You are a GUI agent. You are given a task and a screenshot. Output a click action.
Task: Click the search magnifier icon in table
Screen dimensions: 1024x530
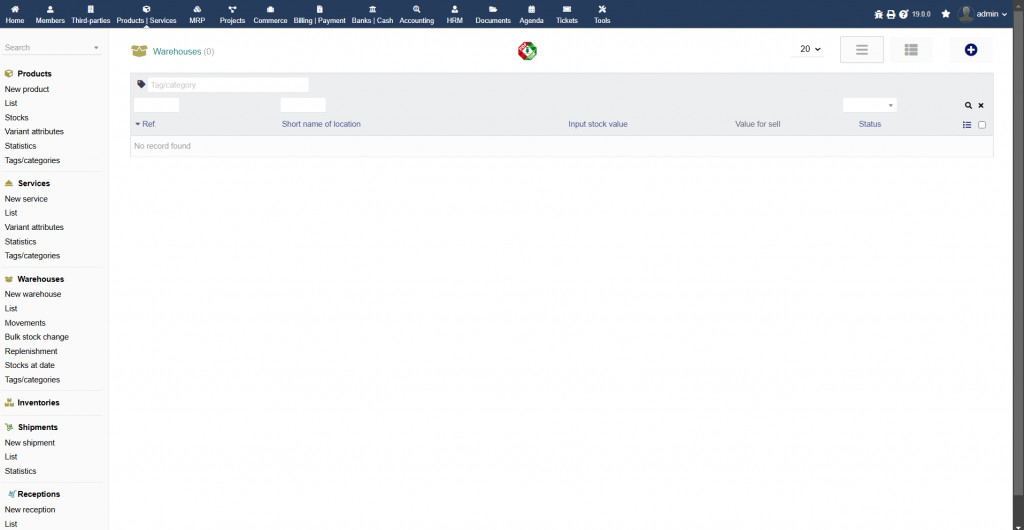pyautogui.click(x=968, y=105)
